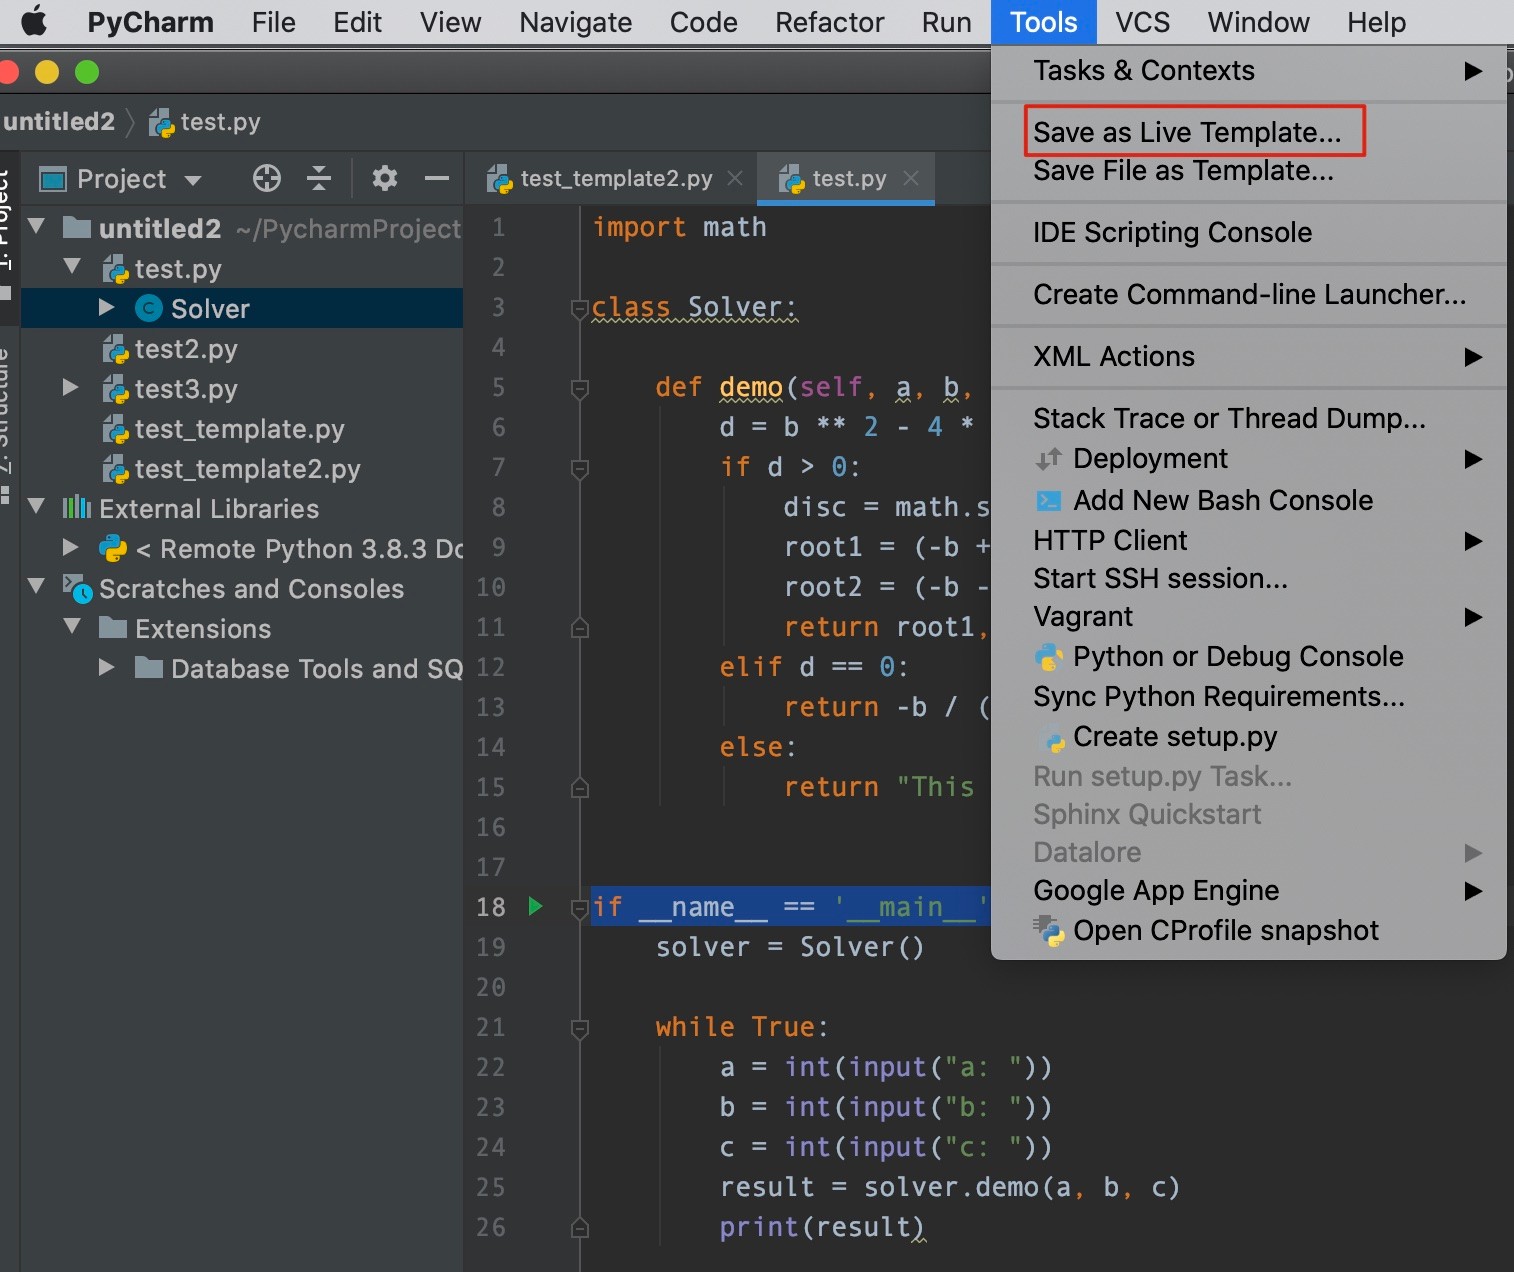Click Create setup.py Python icon
The image size is (1514, 1272).
(x=1055, y=741)
